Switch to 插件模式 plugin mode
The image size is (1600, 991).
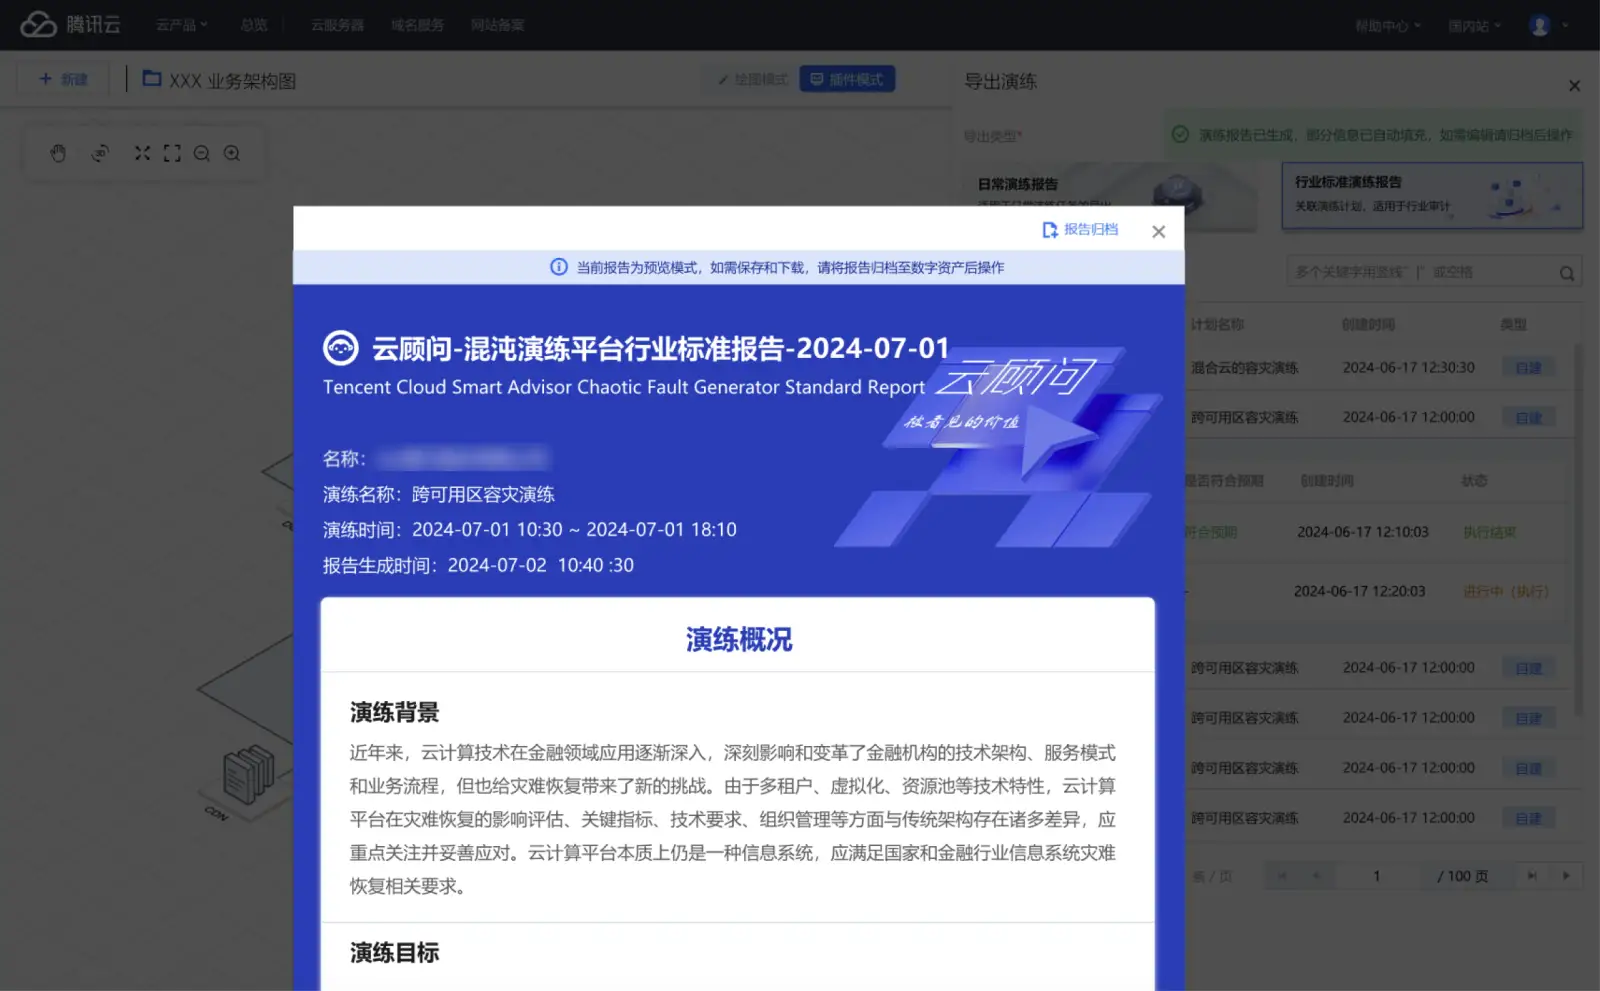pyautogui.click(x=847, y=79)
